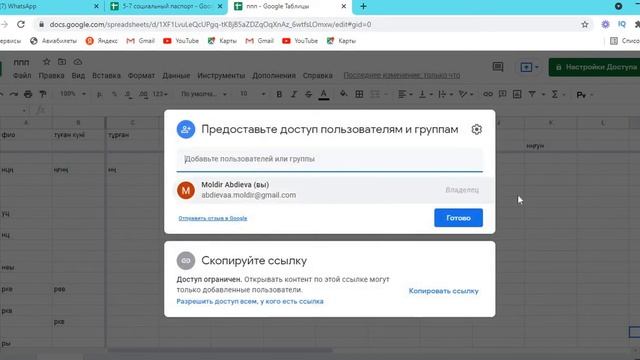Click Moldir Abdieva's avatar circle

coord(186,190)
